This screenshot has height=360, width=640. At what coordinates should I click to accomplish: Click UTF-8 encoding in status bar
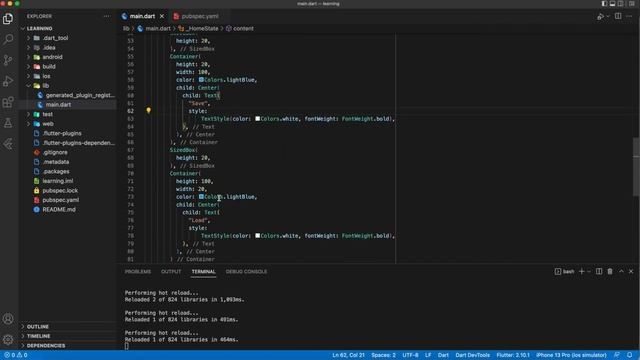410,355
